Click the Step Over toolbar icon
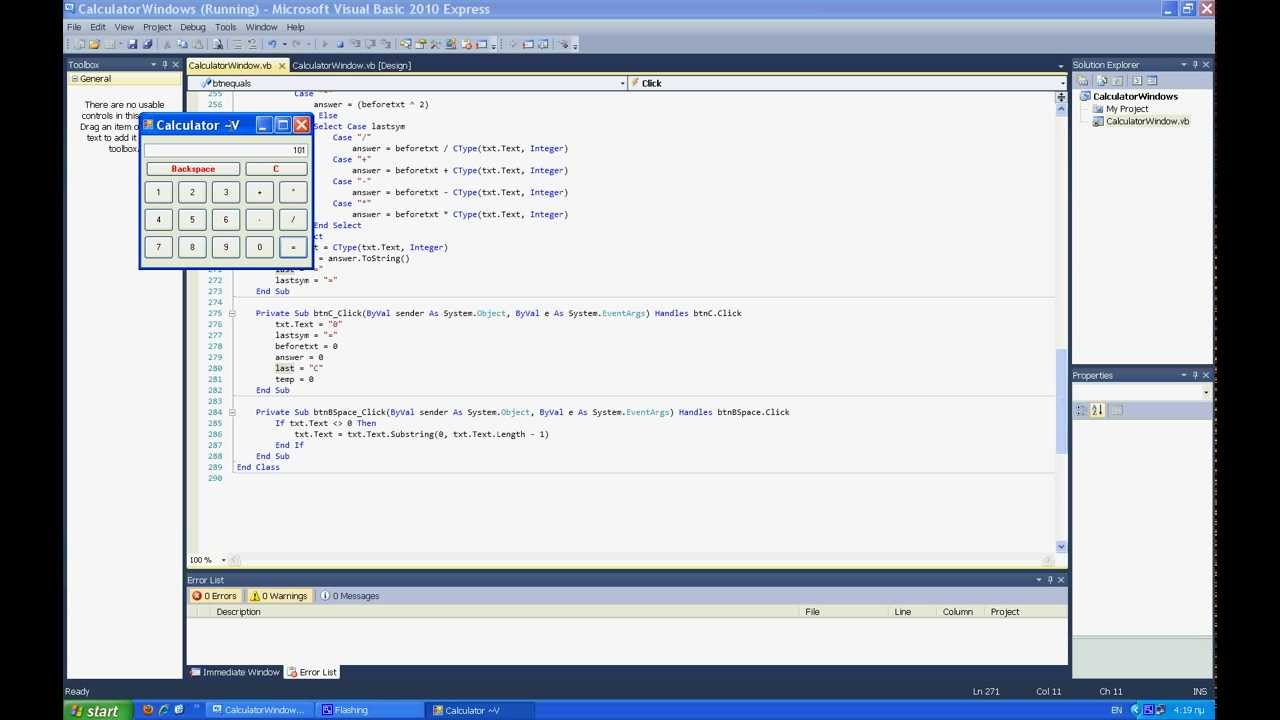 point(371,44)
